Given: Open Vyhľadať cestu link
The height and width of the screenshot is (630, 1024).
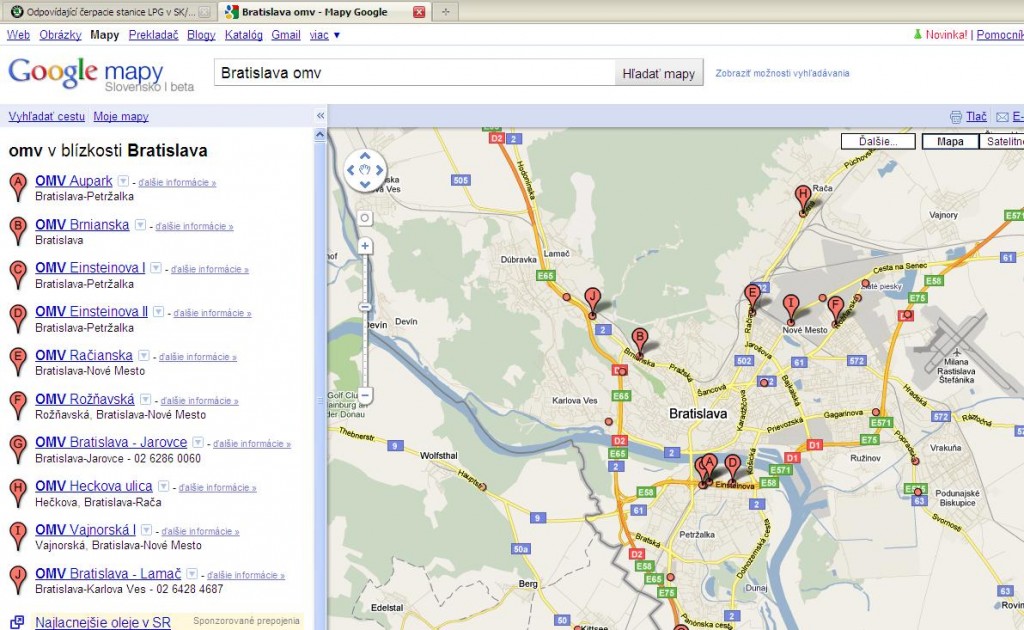Looking at the screenshot, I should tap(46, 116).
